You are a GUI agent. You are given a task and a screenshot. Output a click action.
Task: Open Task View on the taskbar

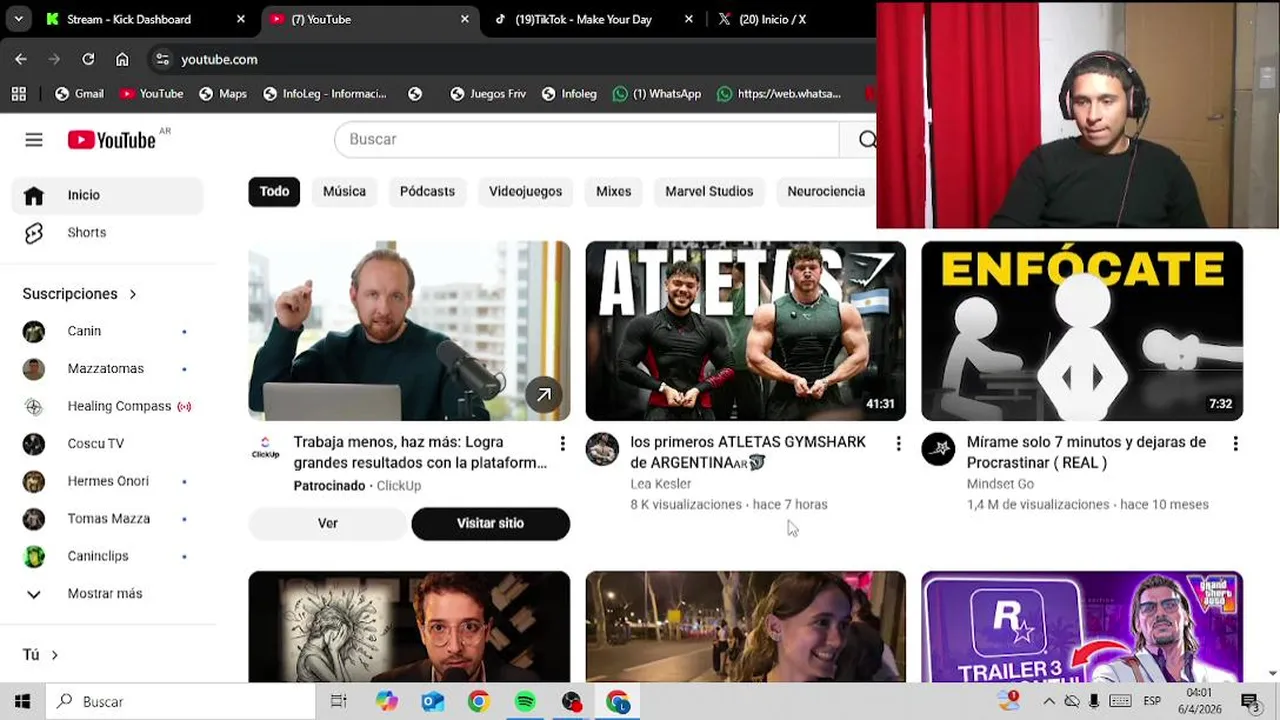339,701
